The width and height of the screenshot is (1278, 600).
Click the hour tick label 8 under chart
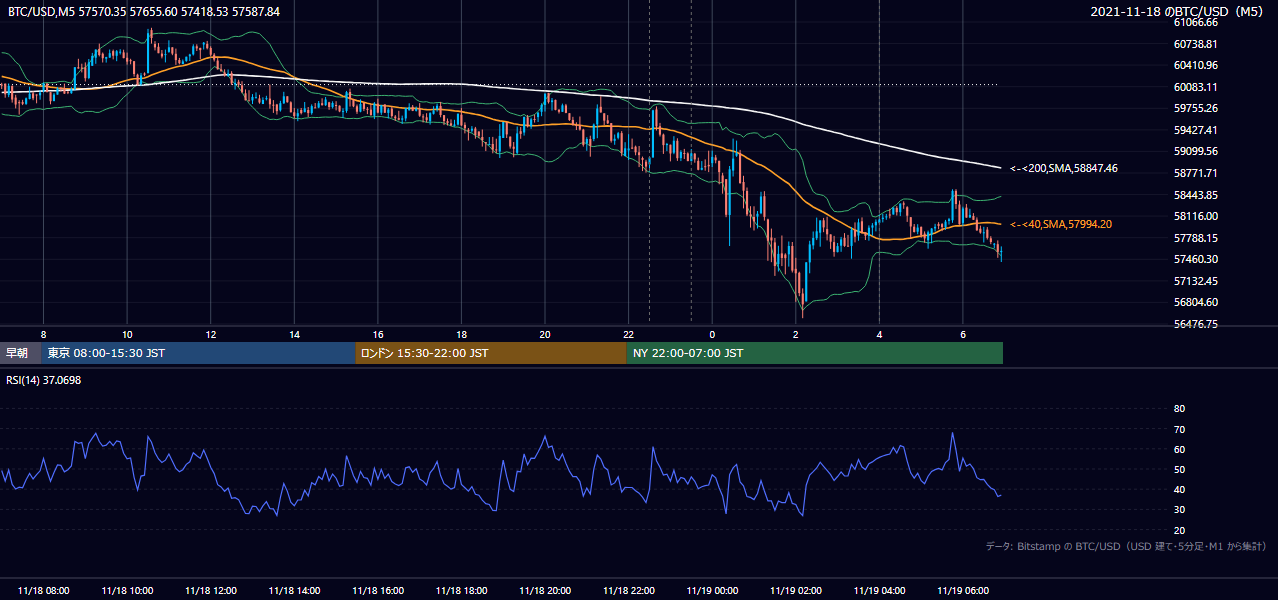43,334
